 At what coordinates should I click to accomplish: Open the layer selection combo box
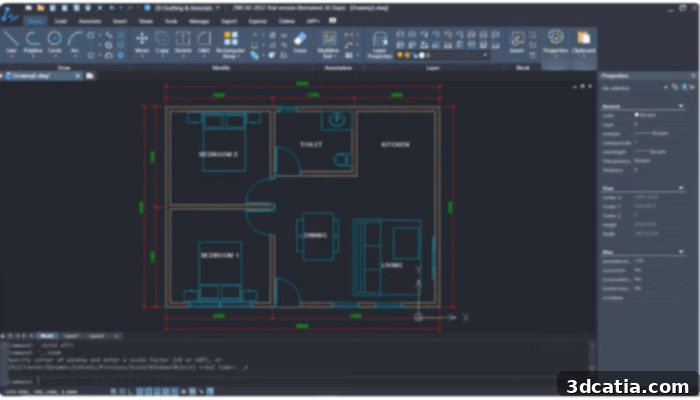click(x=442, y=55)
